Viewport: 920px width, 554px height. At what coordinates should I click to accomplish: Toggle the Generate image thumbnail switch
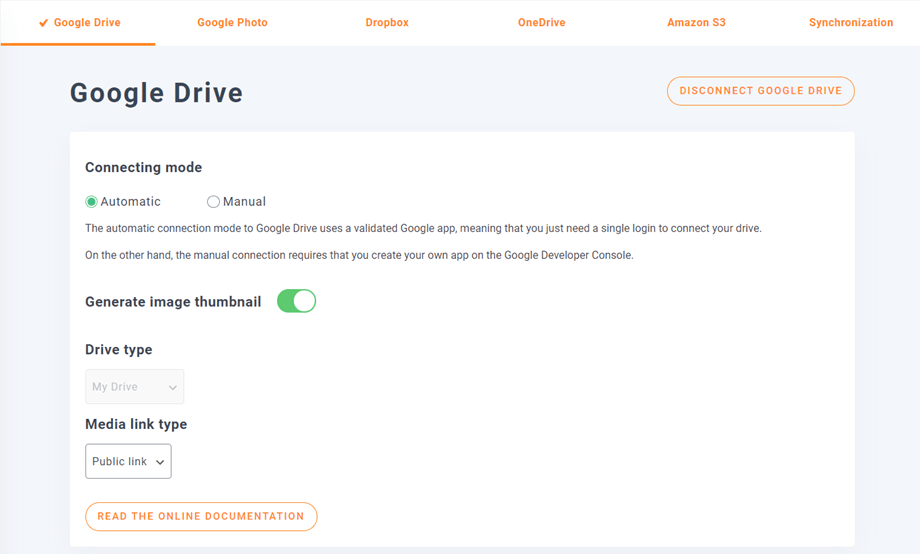point(296,301)
